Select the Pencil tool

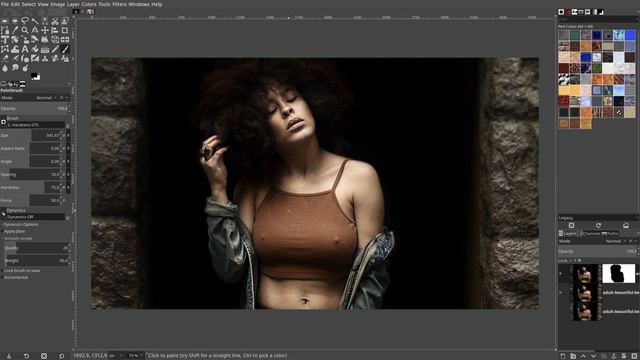pyautogui.click(x=55, y=49)
